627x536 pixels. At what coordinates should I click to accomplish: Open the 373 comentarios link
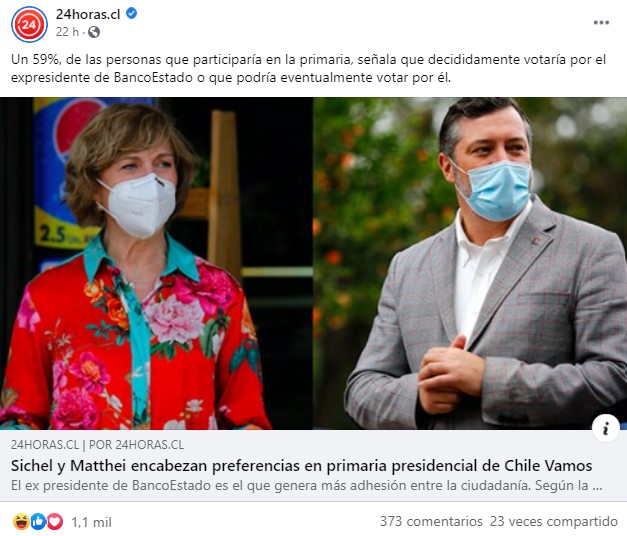pos(431,522)
